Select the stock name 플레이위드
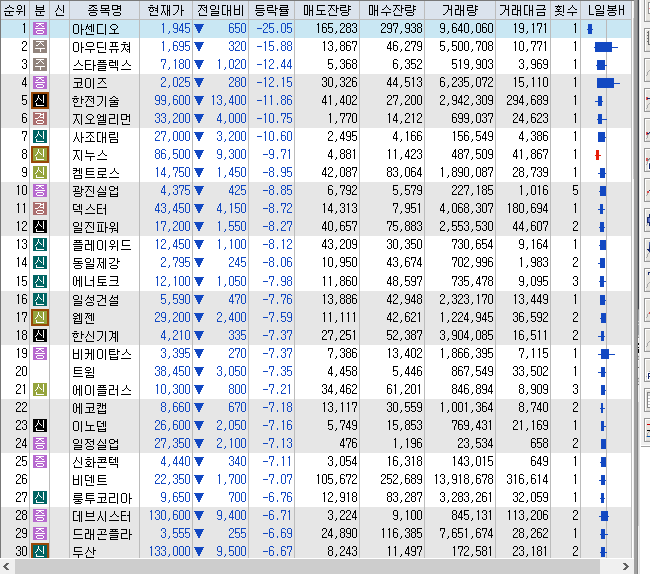This screenshot has height=574, width=650. click(x=102, y=245)
